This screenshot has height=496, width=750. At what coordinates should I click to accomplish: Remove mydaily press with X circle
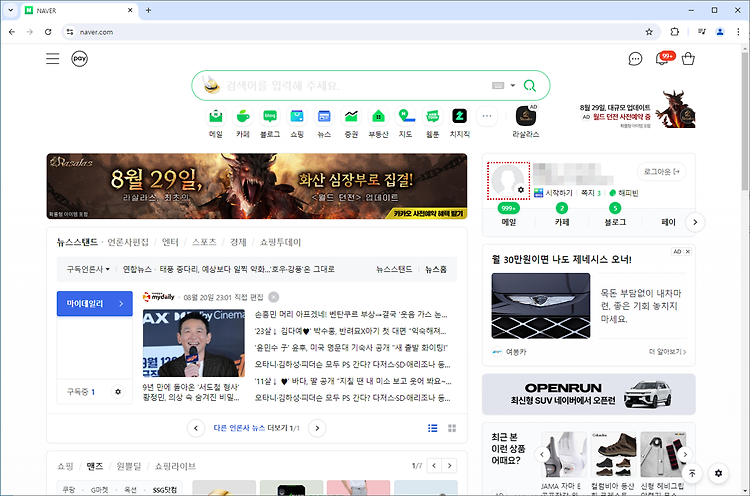[x=274, y=297]
